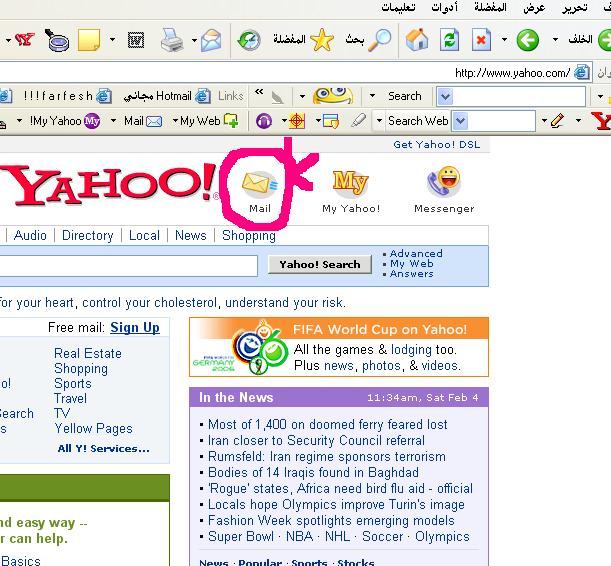Screen dimensions: 611x566
Task: Open the Hotmail مجاني links bar shortcut
Action: point(167,96)
